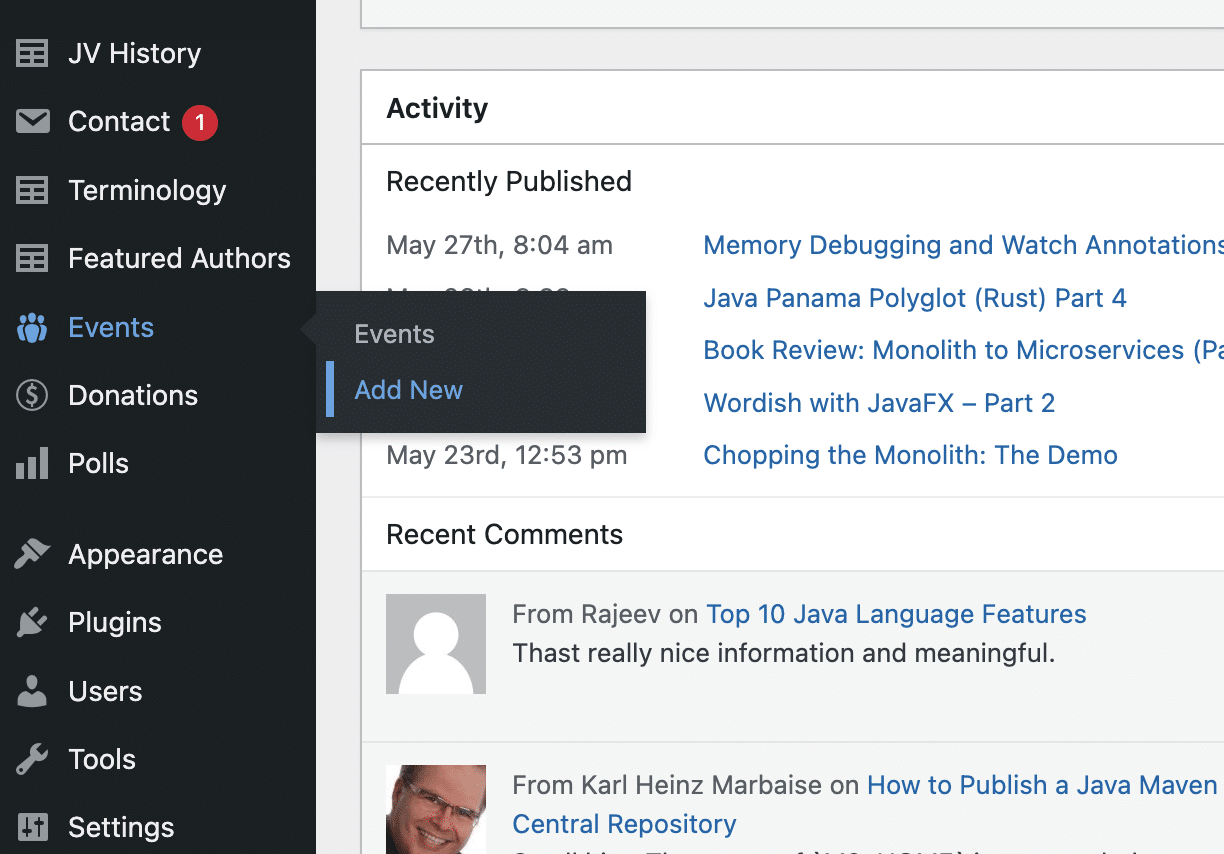Image resolution: width=1224 pixels, height=854 pixels.
Task: Open the Settings sliders icon
Action: [31, 827]
